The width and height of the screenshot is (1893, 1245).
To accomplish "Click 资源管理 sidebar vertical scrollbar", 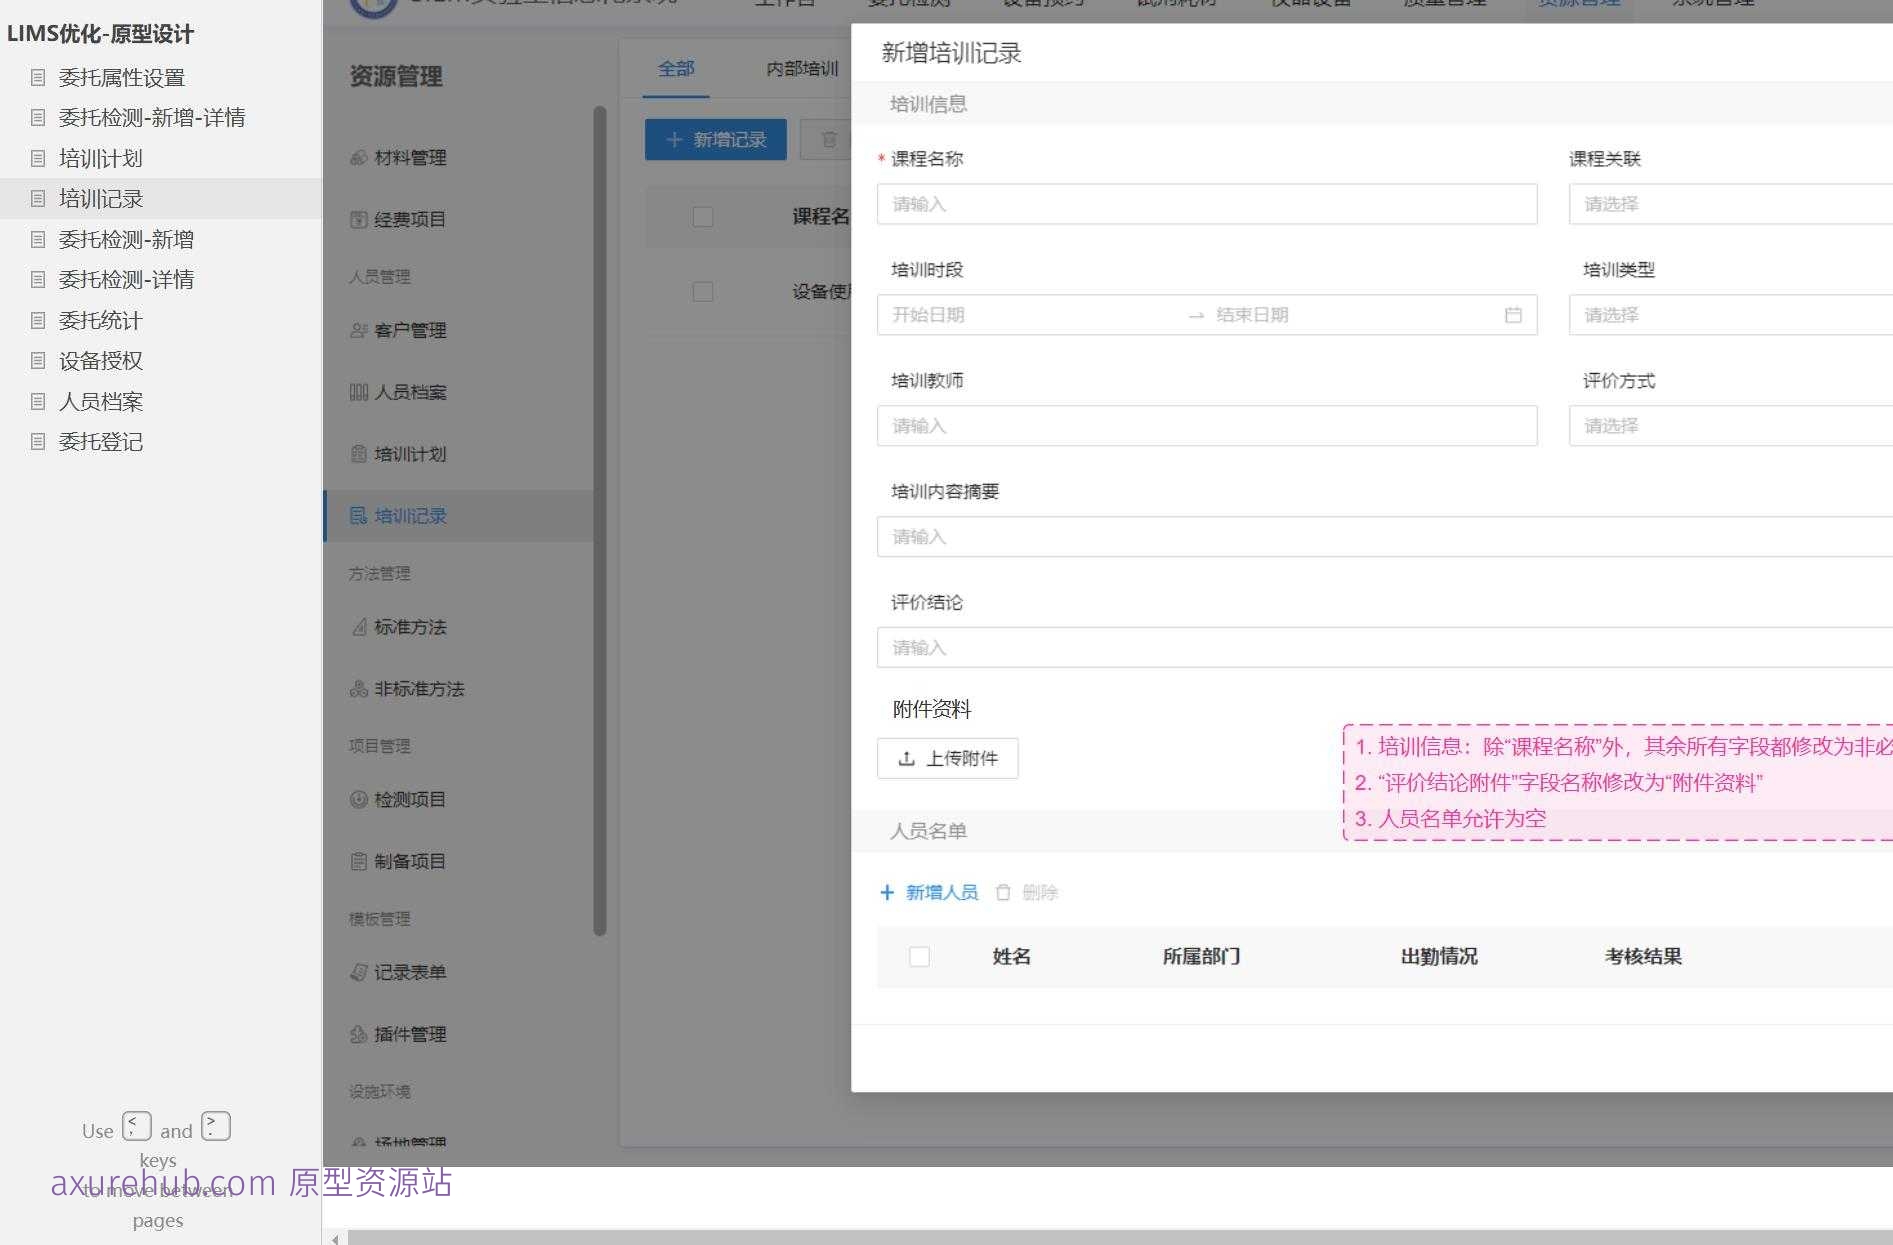I will point(600,520).
